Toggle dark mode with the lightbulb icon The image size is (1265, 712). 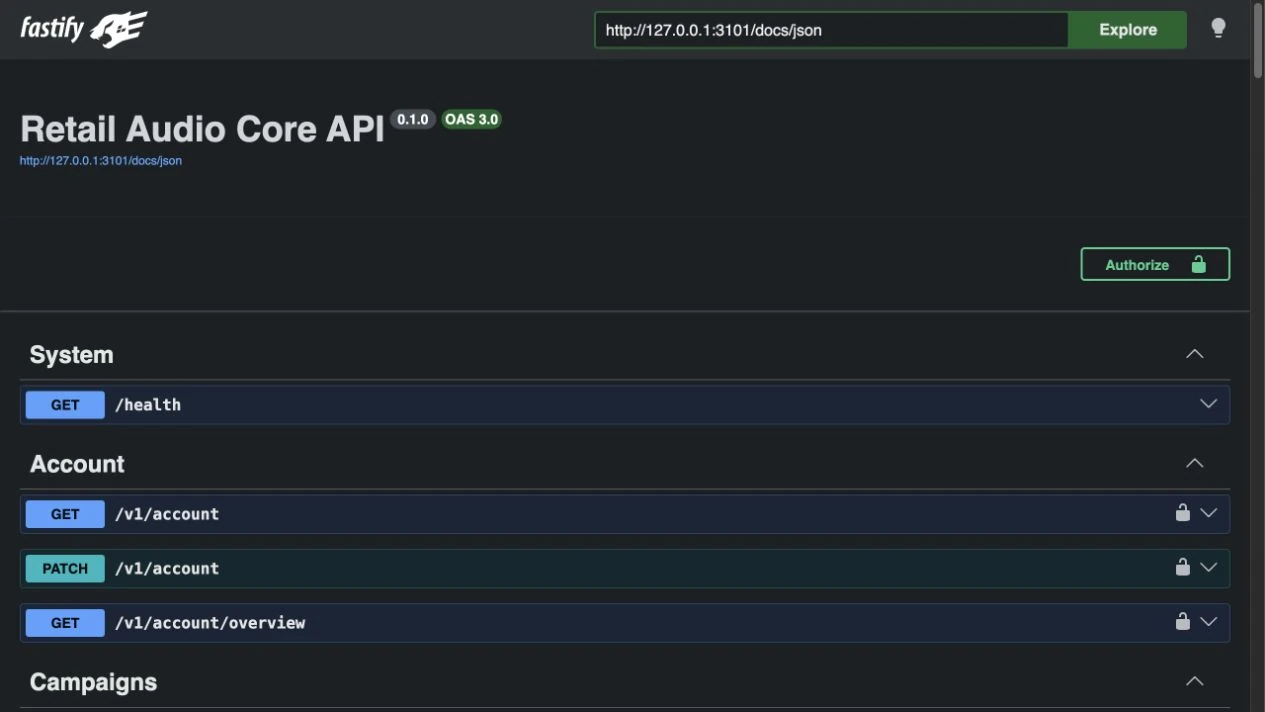(1218, 28)
